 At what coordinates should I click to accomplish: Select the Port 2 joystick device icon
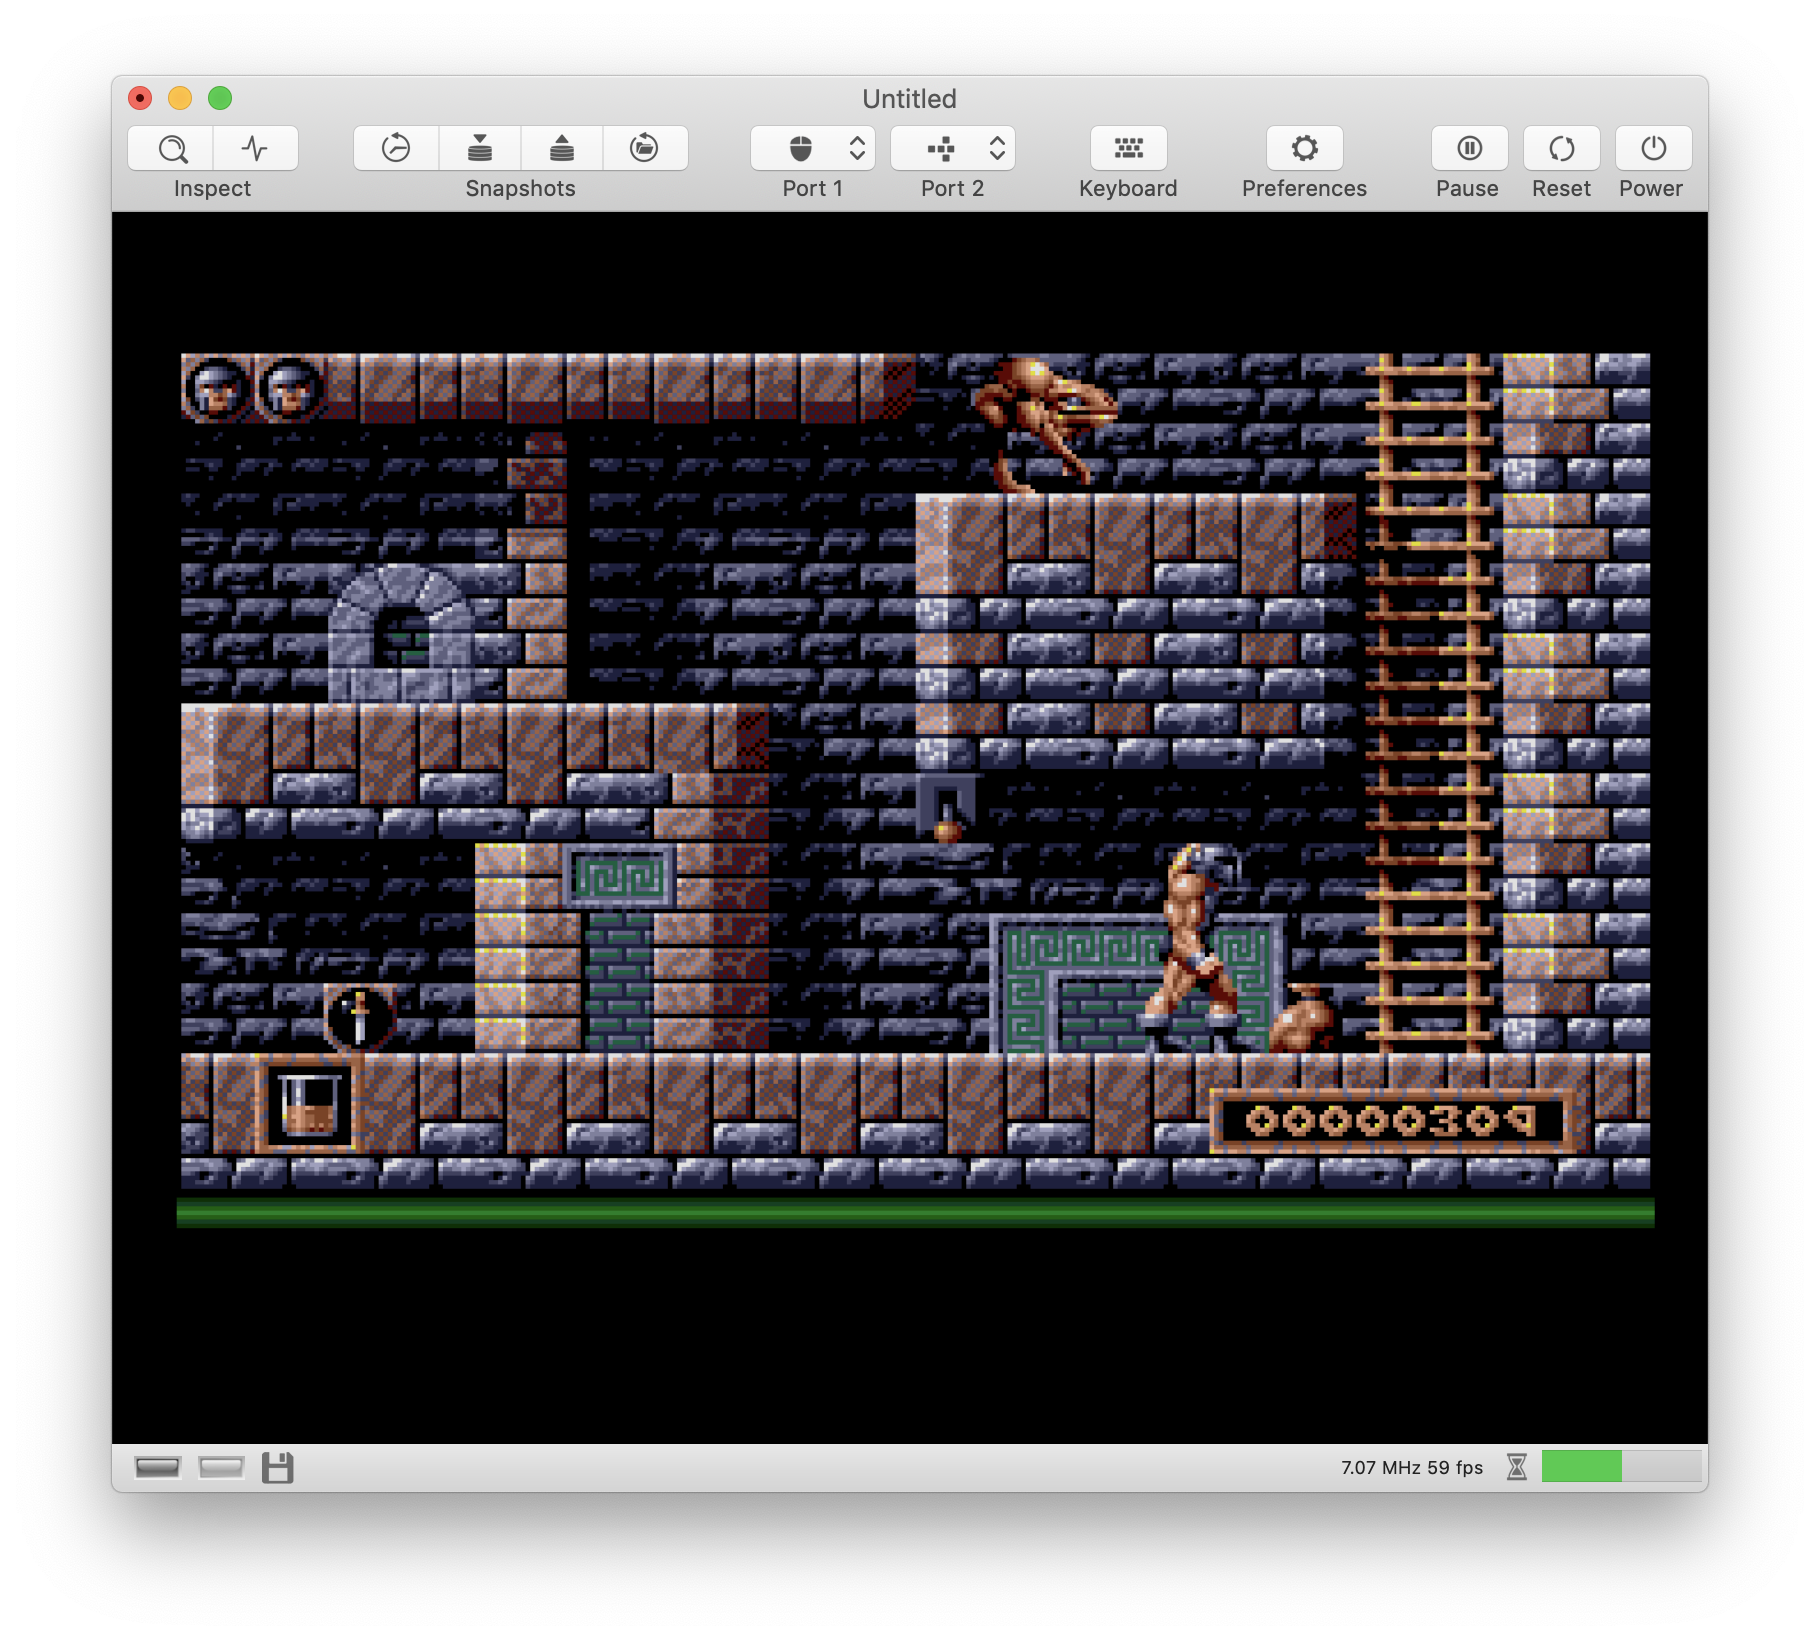point(940,148)
